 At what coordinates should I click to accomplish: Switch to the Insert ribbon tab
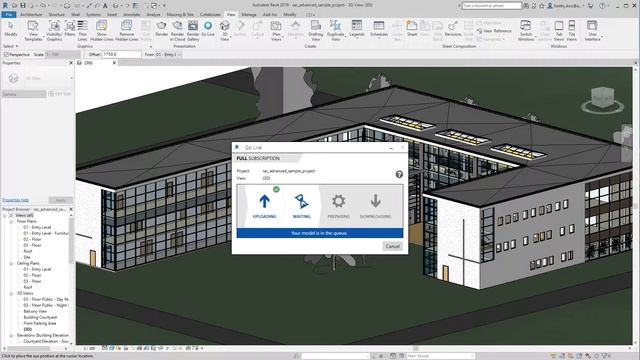(x=112, y=15)
